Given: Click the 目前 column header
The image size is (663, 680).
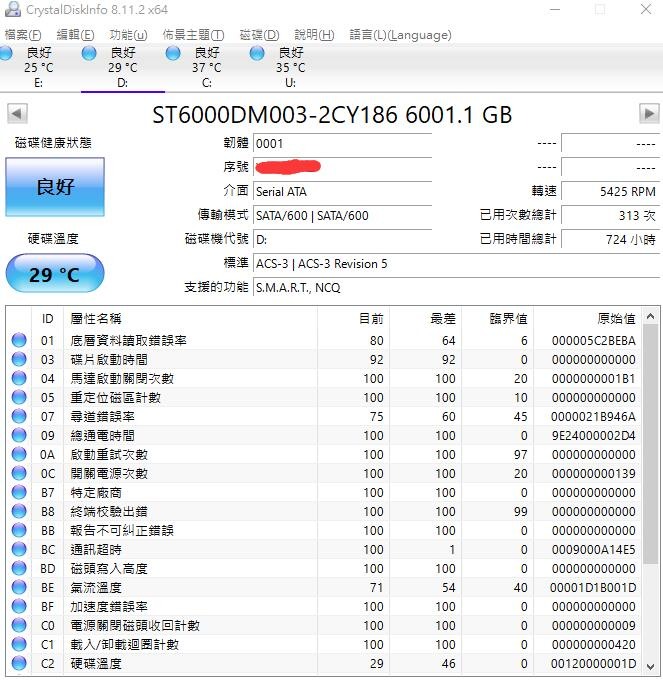Looking at the screenshot, I should (x=353, y=319).
